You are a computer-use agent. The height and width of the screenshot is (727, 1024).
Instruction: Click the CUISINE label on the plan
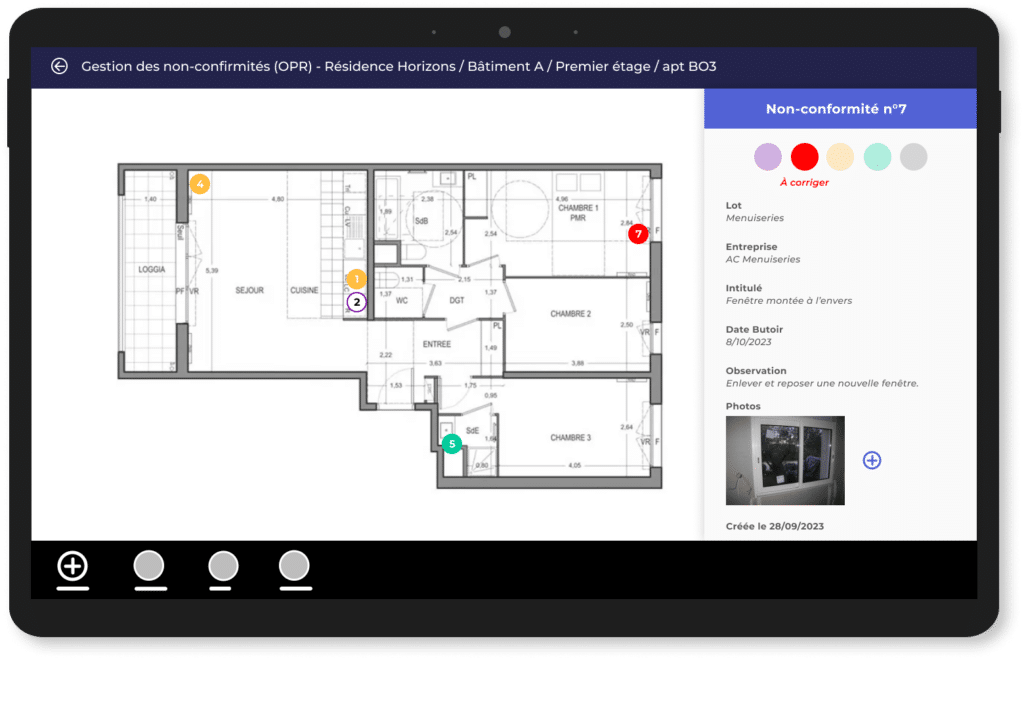[x=304, y=290]
